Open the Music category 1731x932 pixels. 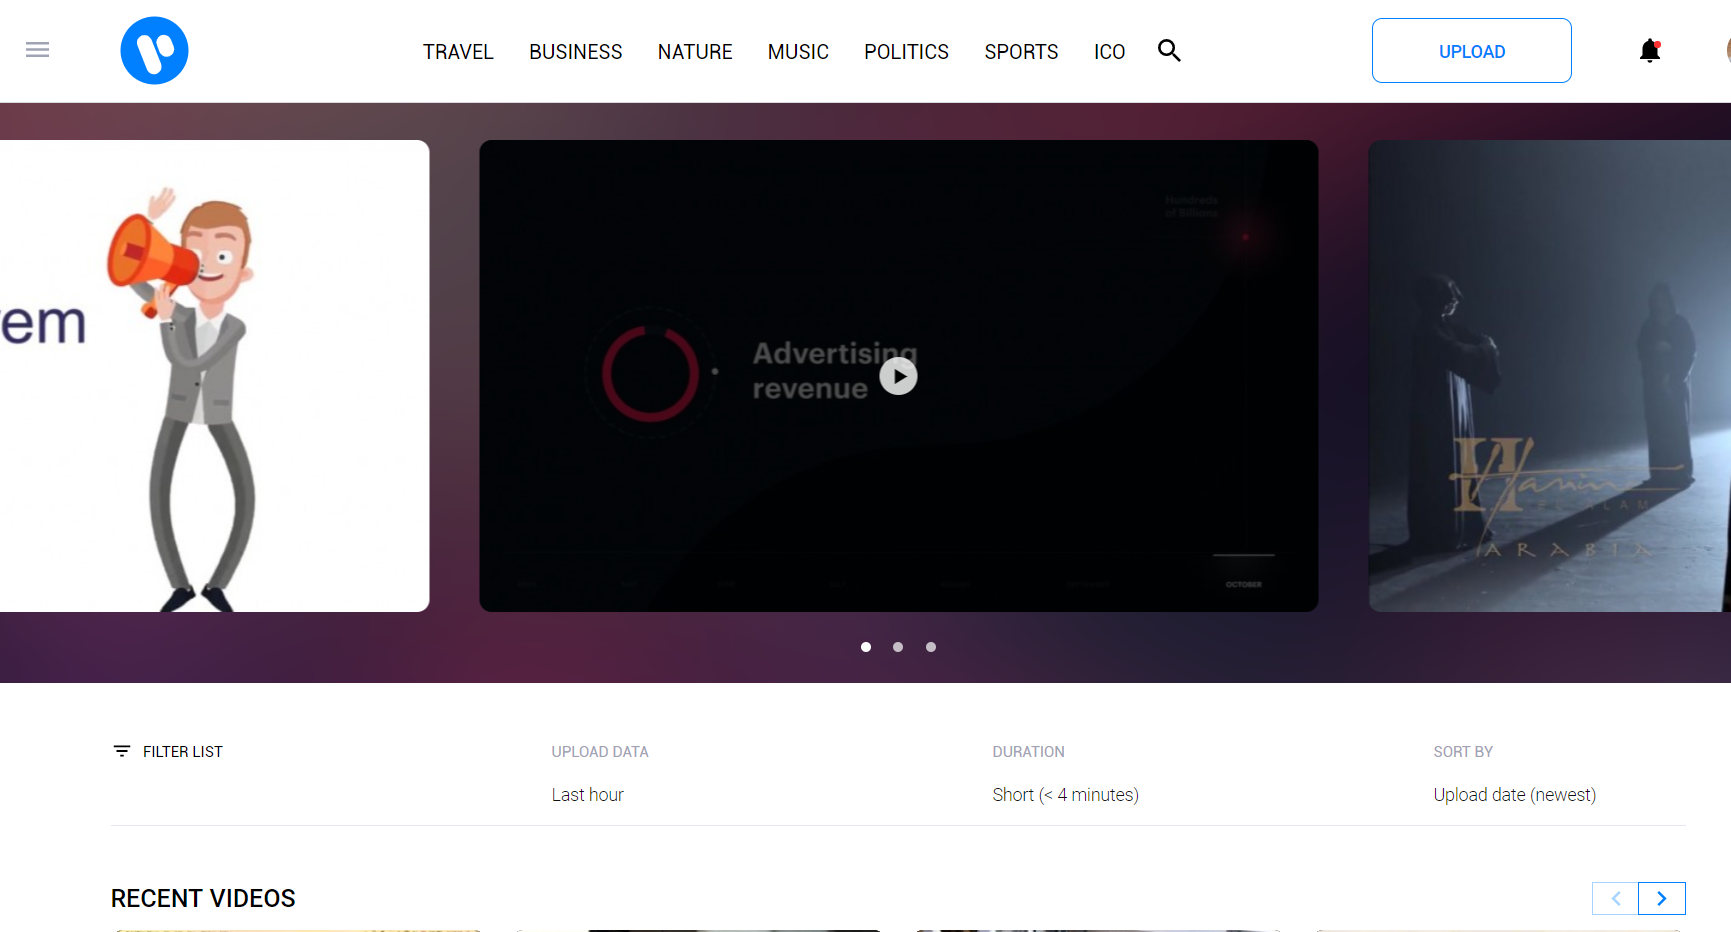[798, 52]
